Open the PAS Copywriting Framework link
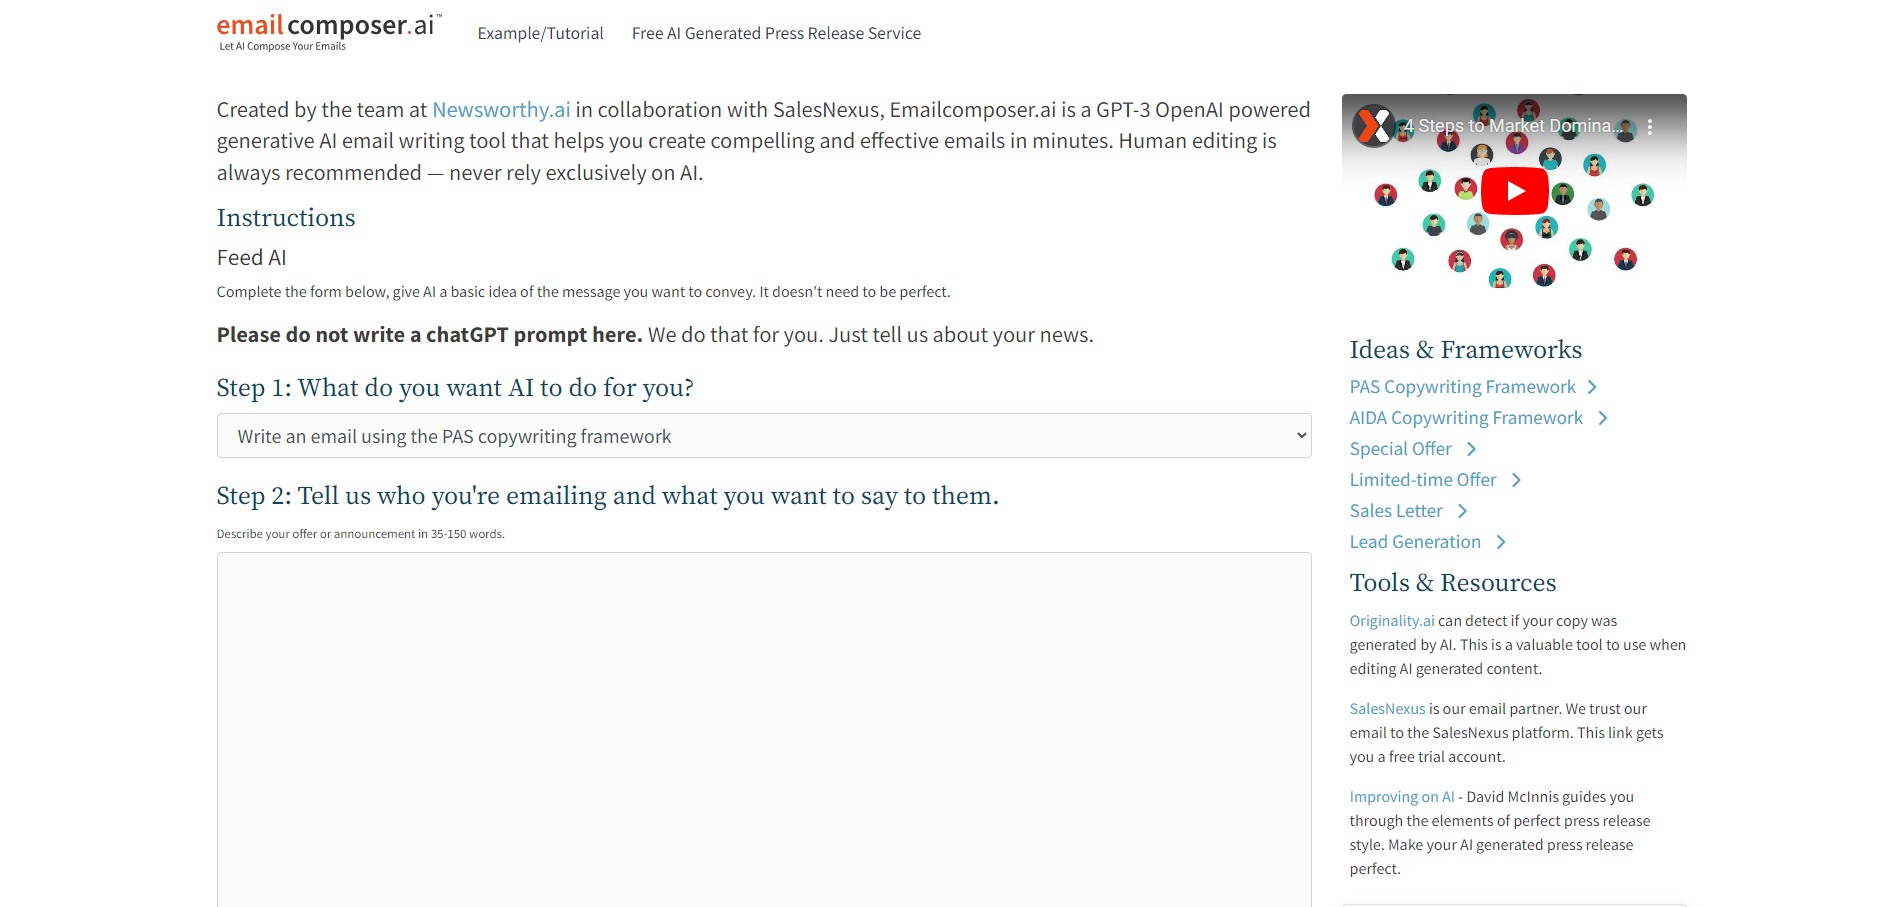Screen dimensions: 1900x907 point(1462,387)
